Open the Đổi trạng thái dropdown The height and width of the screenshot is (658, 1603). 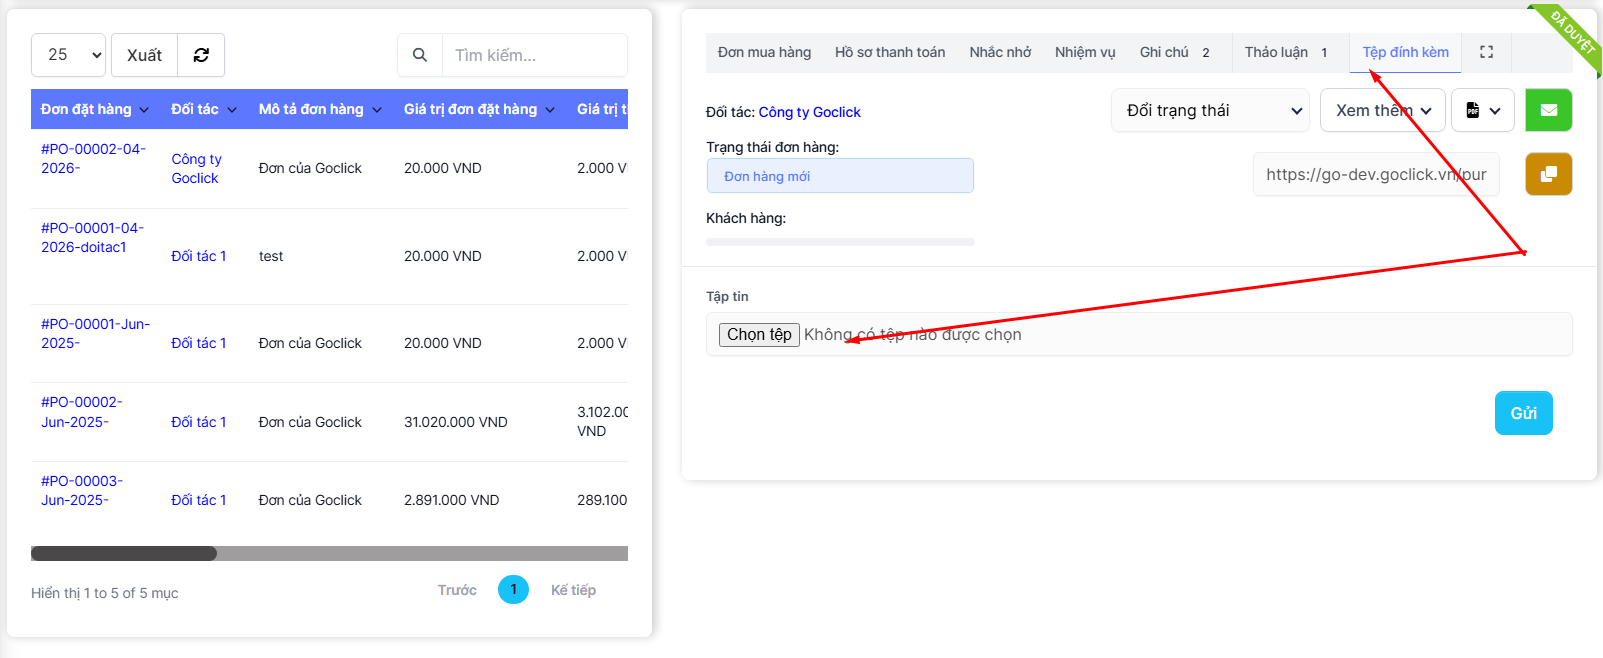click(1211, 110)
